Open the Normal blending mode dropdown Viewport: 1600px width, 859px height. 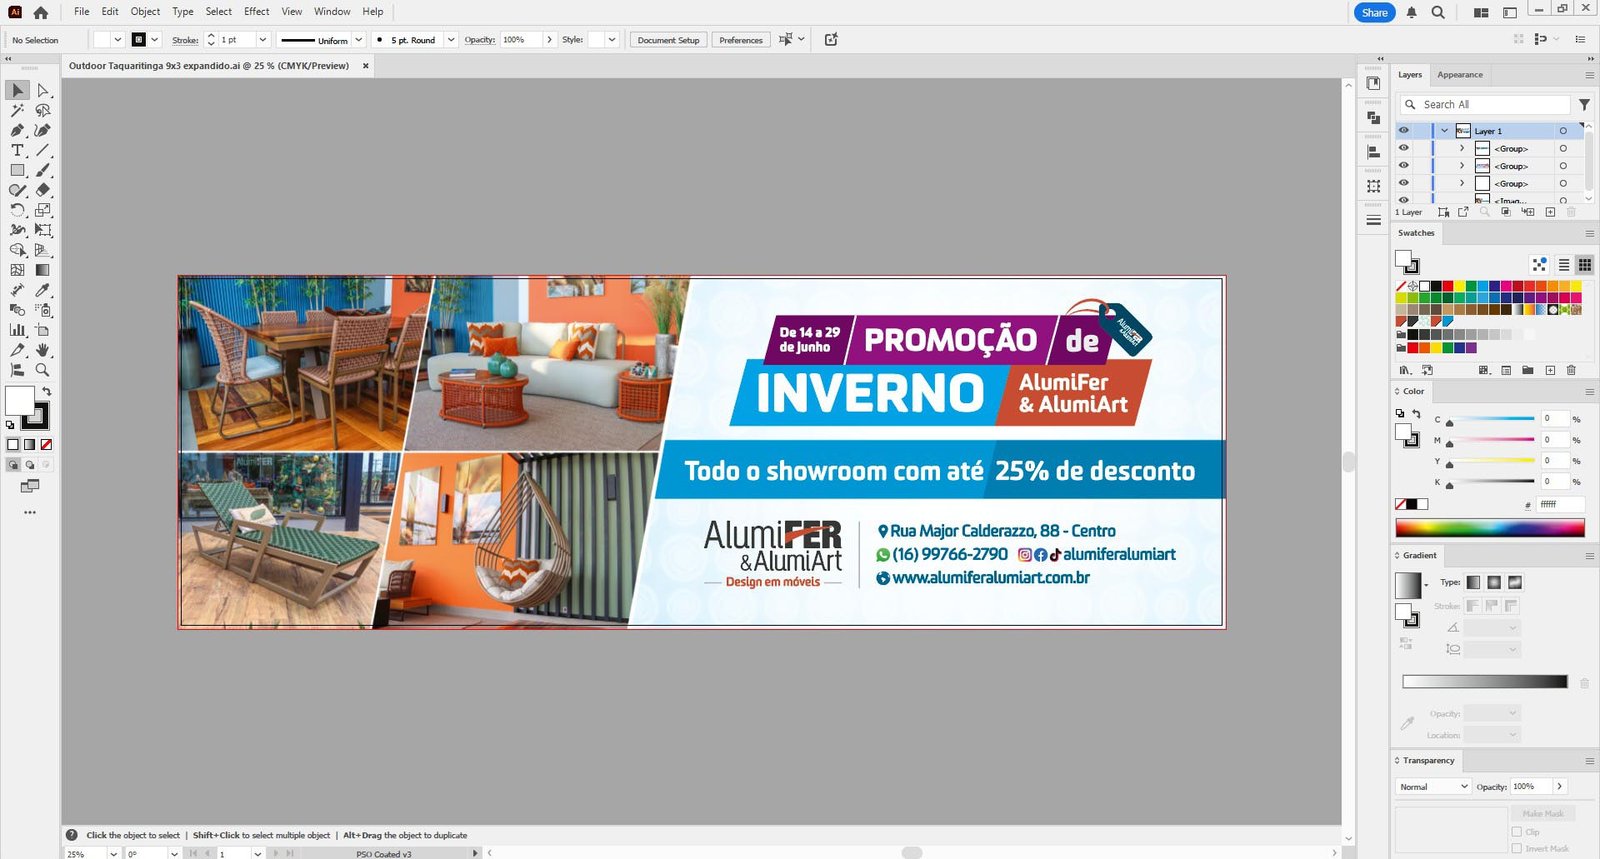click(1433, 787)
